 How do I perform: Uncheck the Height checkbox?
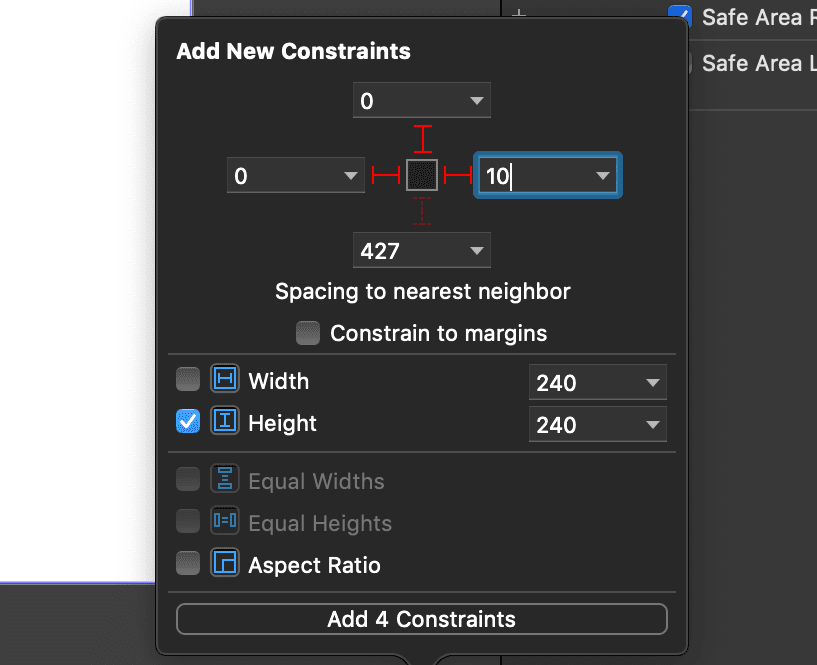click(188, 422)
